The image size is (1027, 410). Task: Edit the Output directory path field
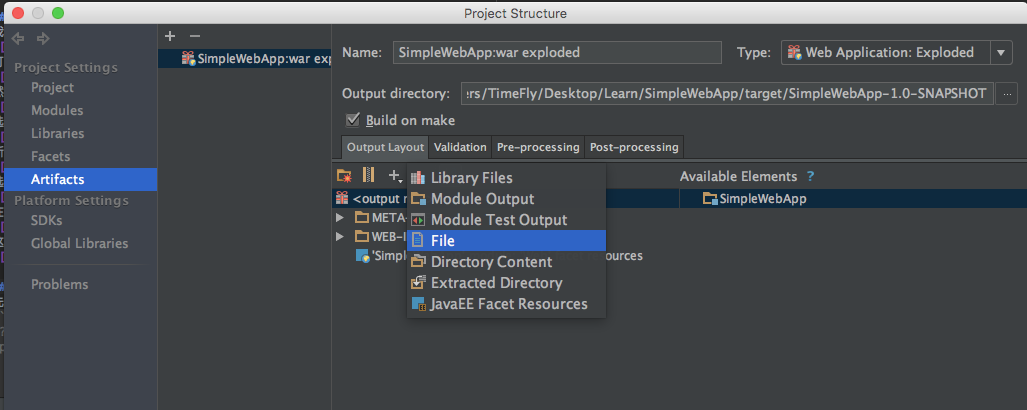727,94
